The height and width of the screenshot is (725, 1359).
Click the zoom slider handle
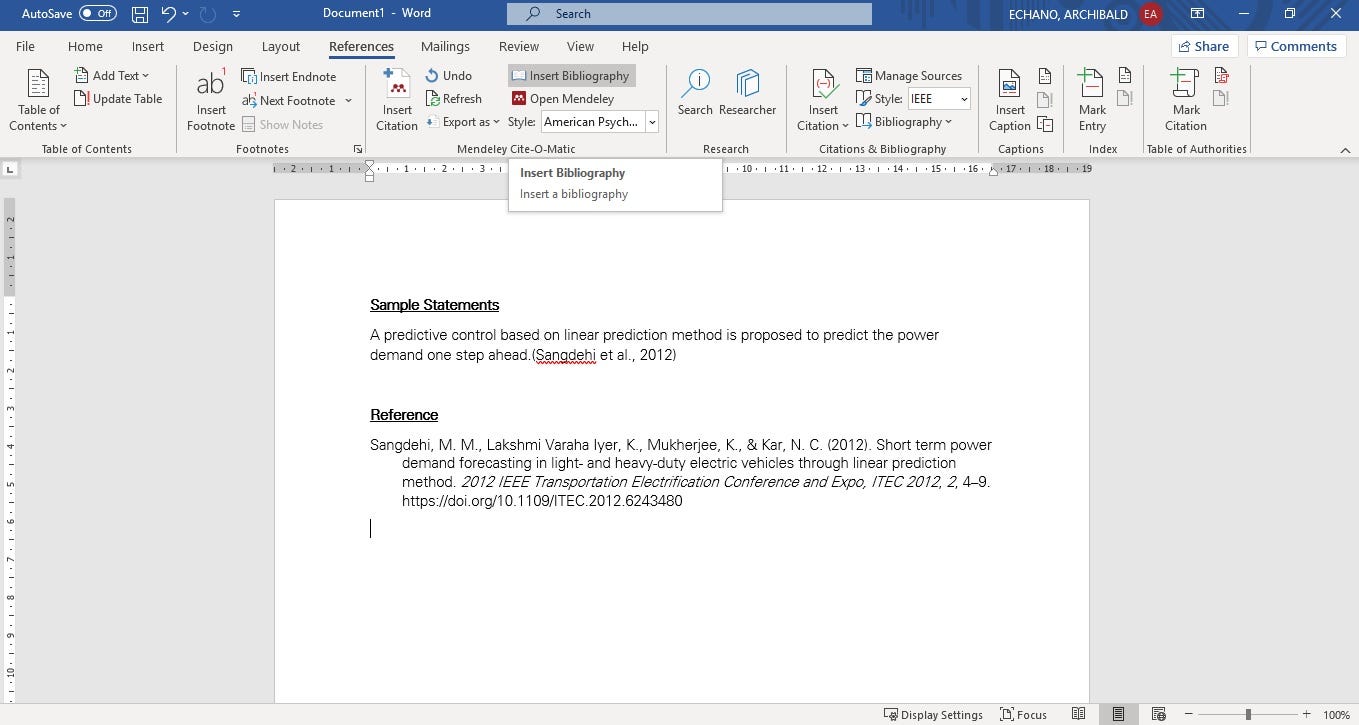coord(1248,715)
